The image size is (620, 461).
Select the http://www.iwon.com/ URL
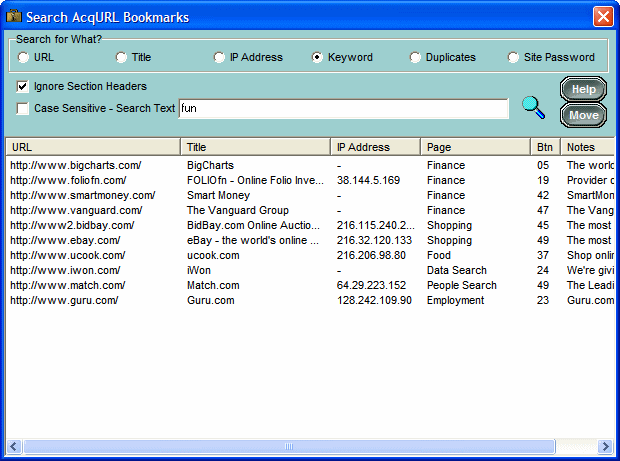pyautogui.click(x=65, y=270)
